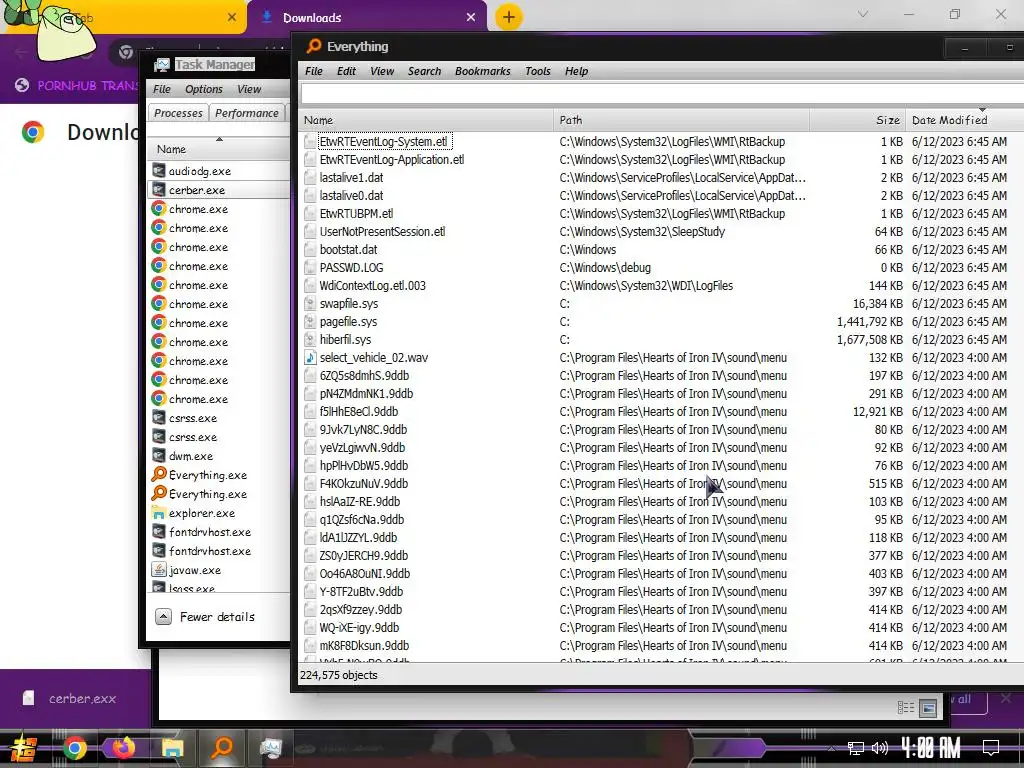1024x768 pixels.
Task: Open the Bookmarks menu in Everything
Action: [x=483, y=71]
